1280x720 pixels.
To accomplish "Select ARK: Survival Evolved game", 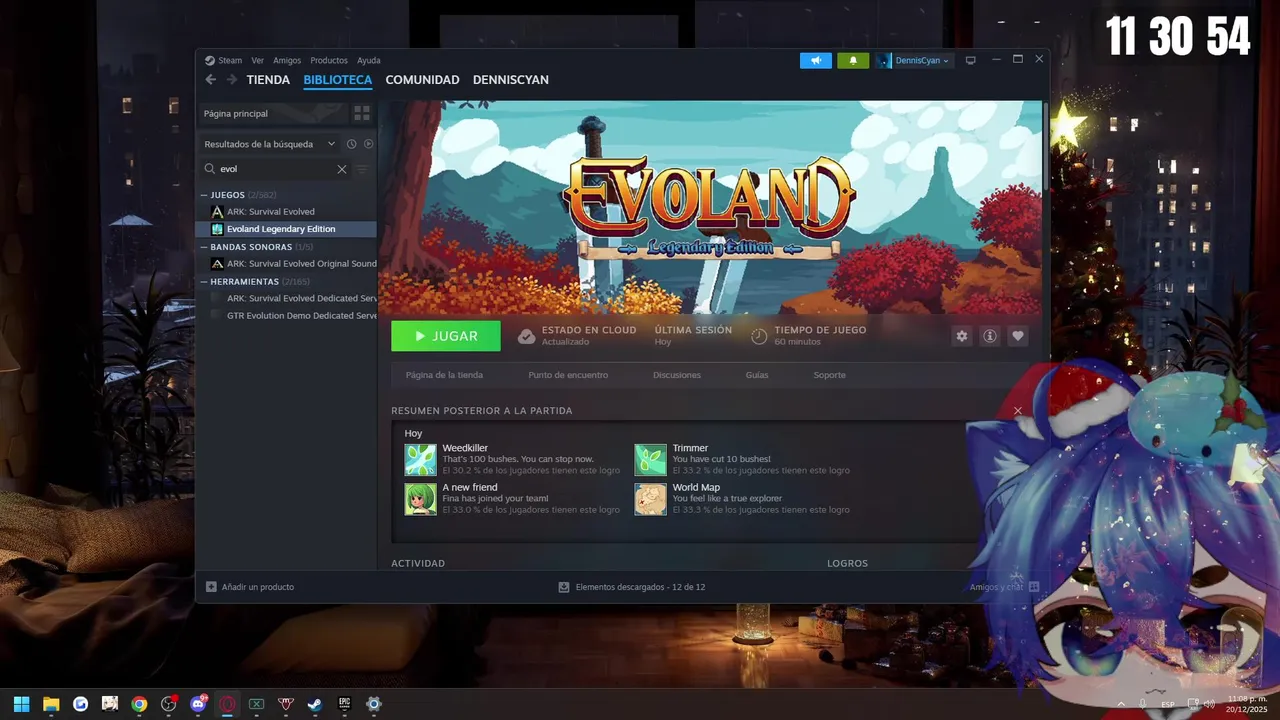I will [286, 212].
